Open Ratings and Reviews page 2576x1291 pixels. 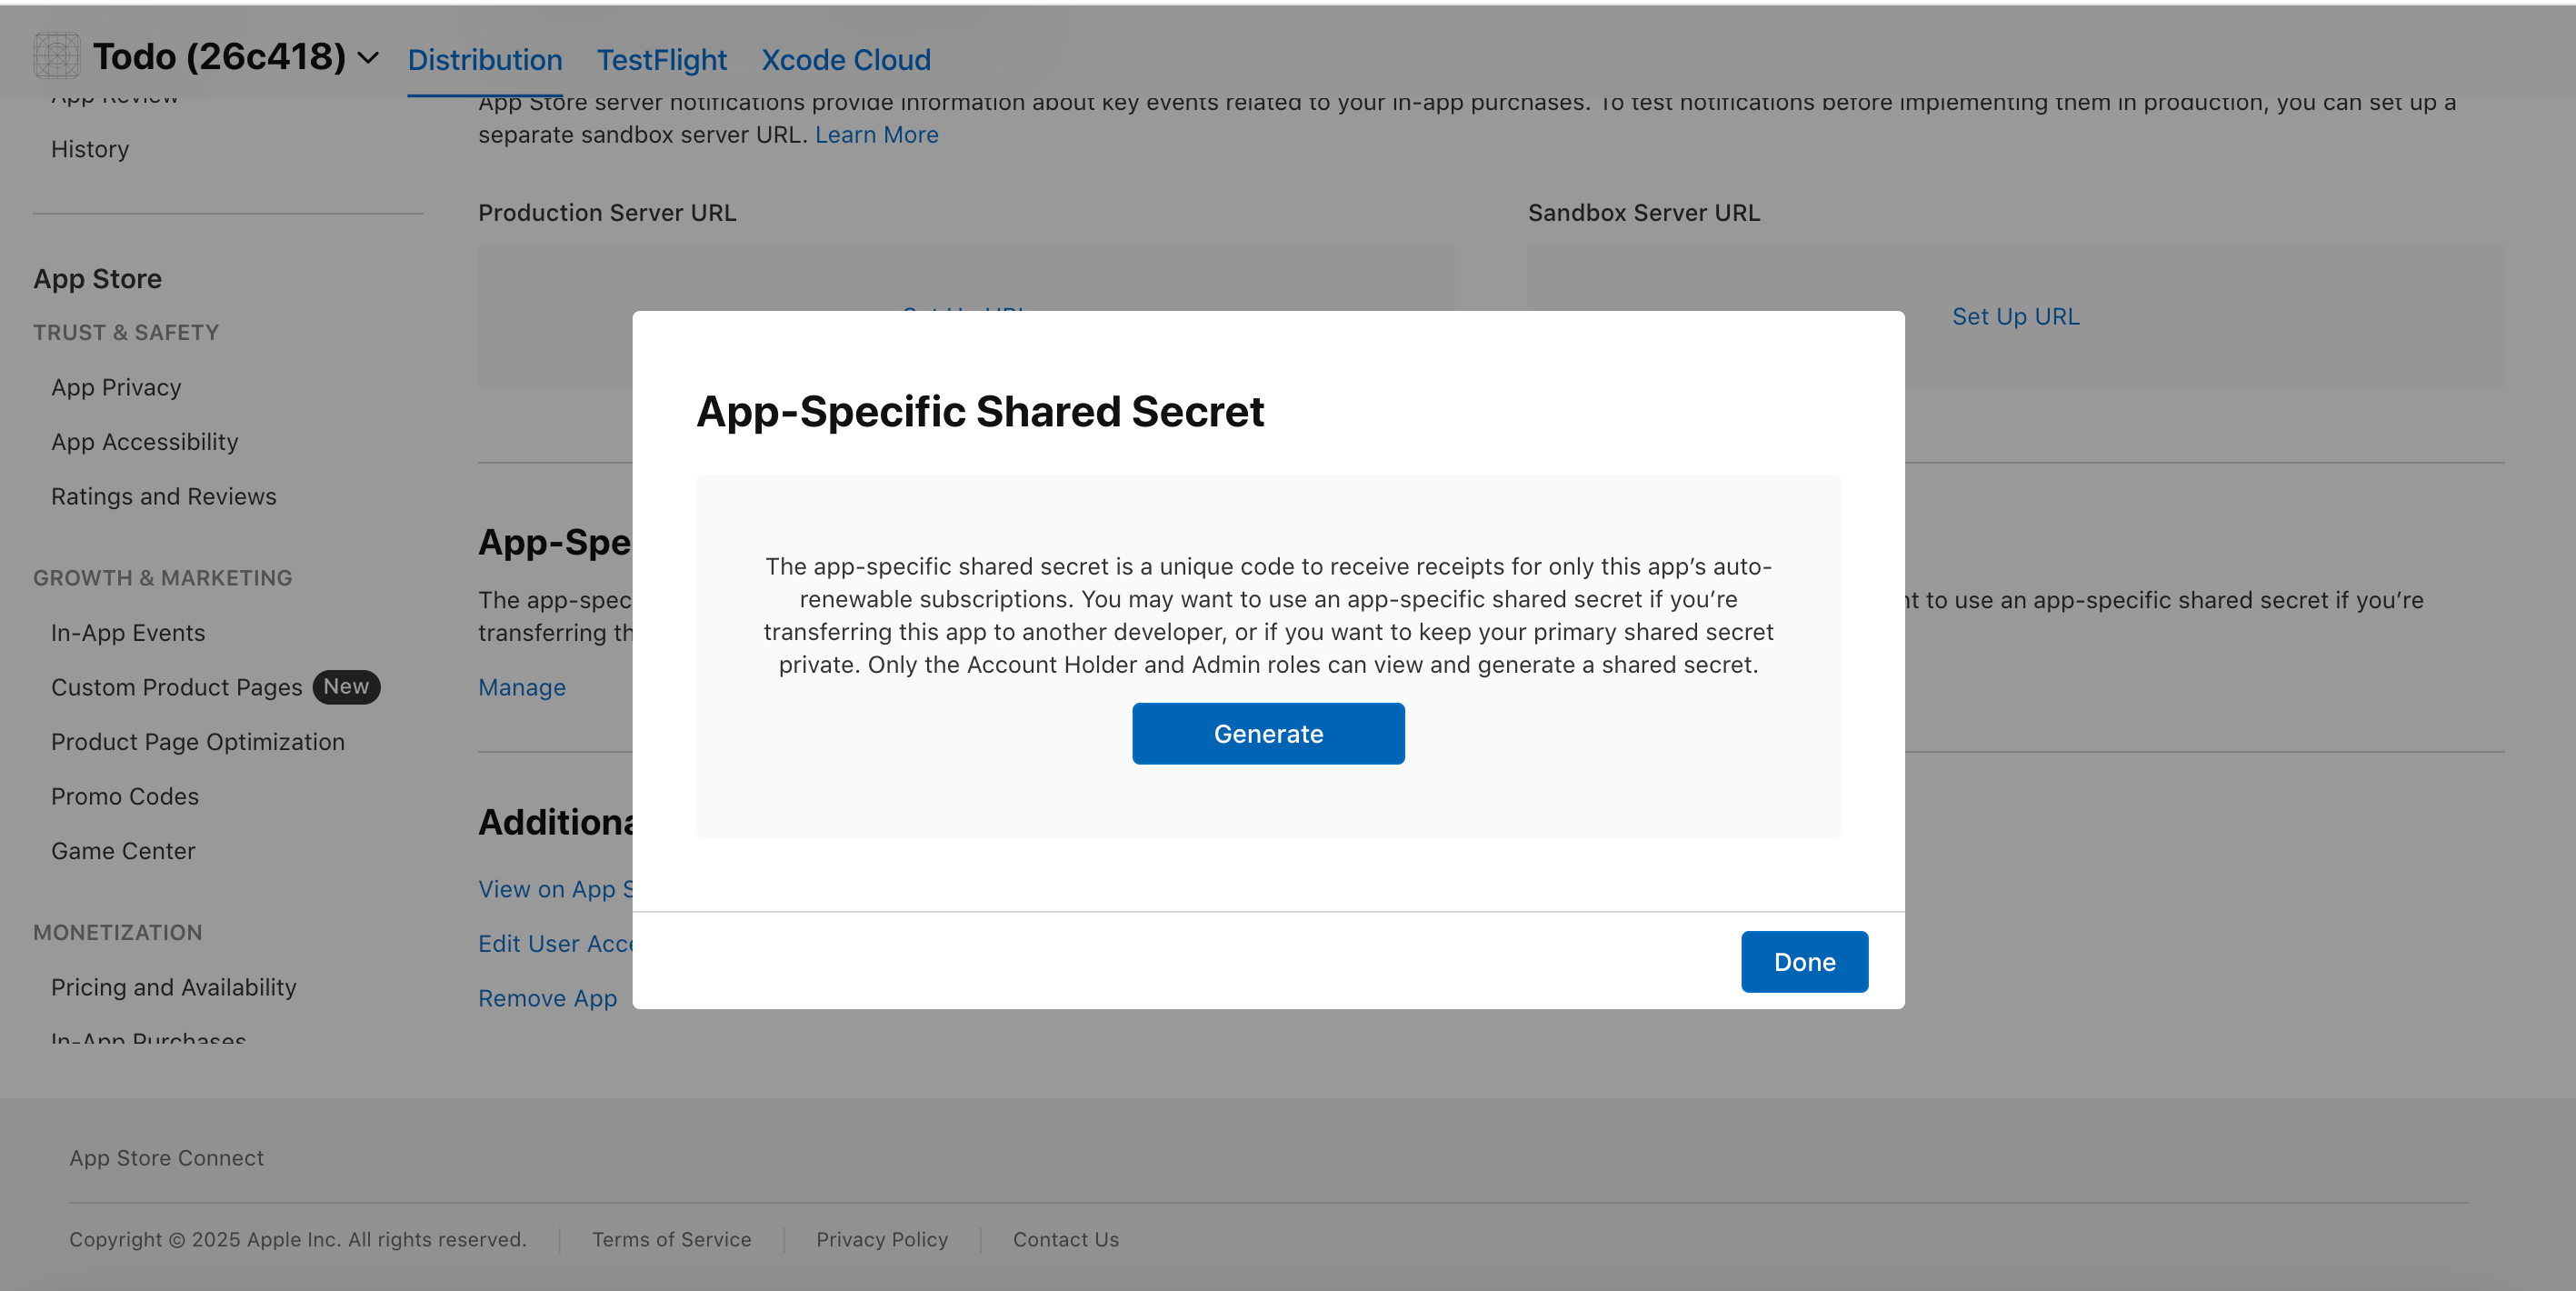pos(163,496)
